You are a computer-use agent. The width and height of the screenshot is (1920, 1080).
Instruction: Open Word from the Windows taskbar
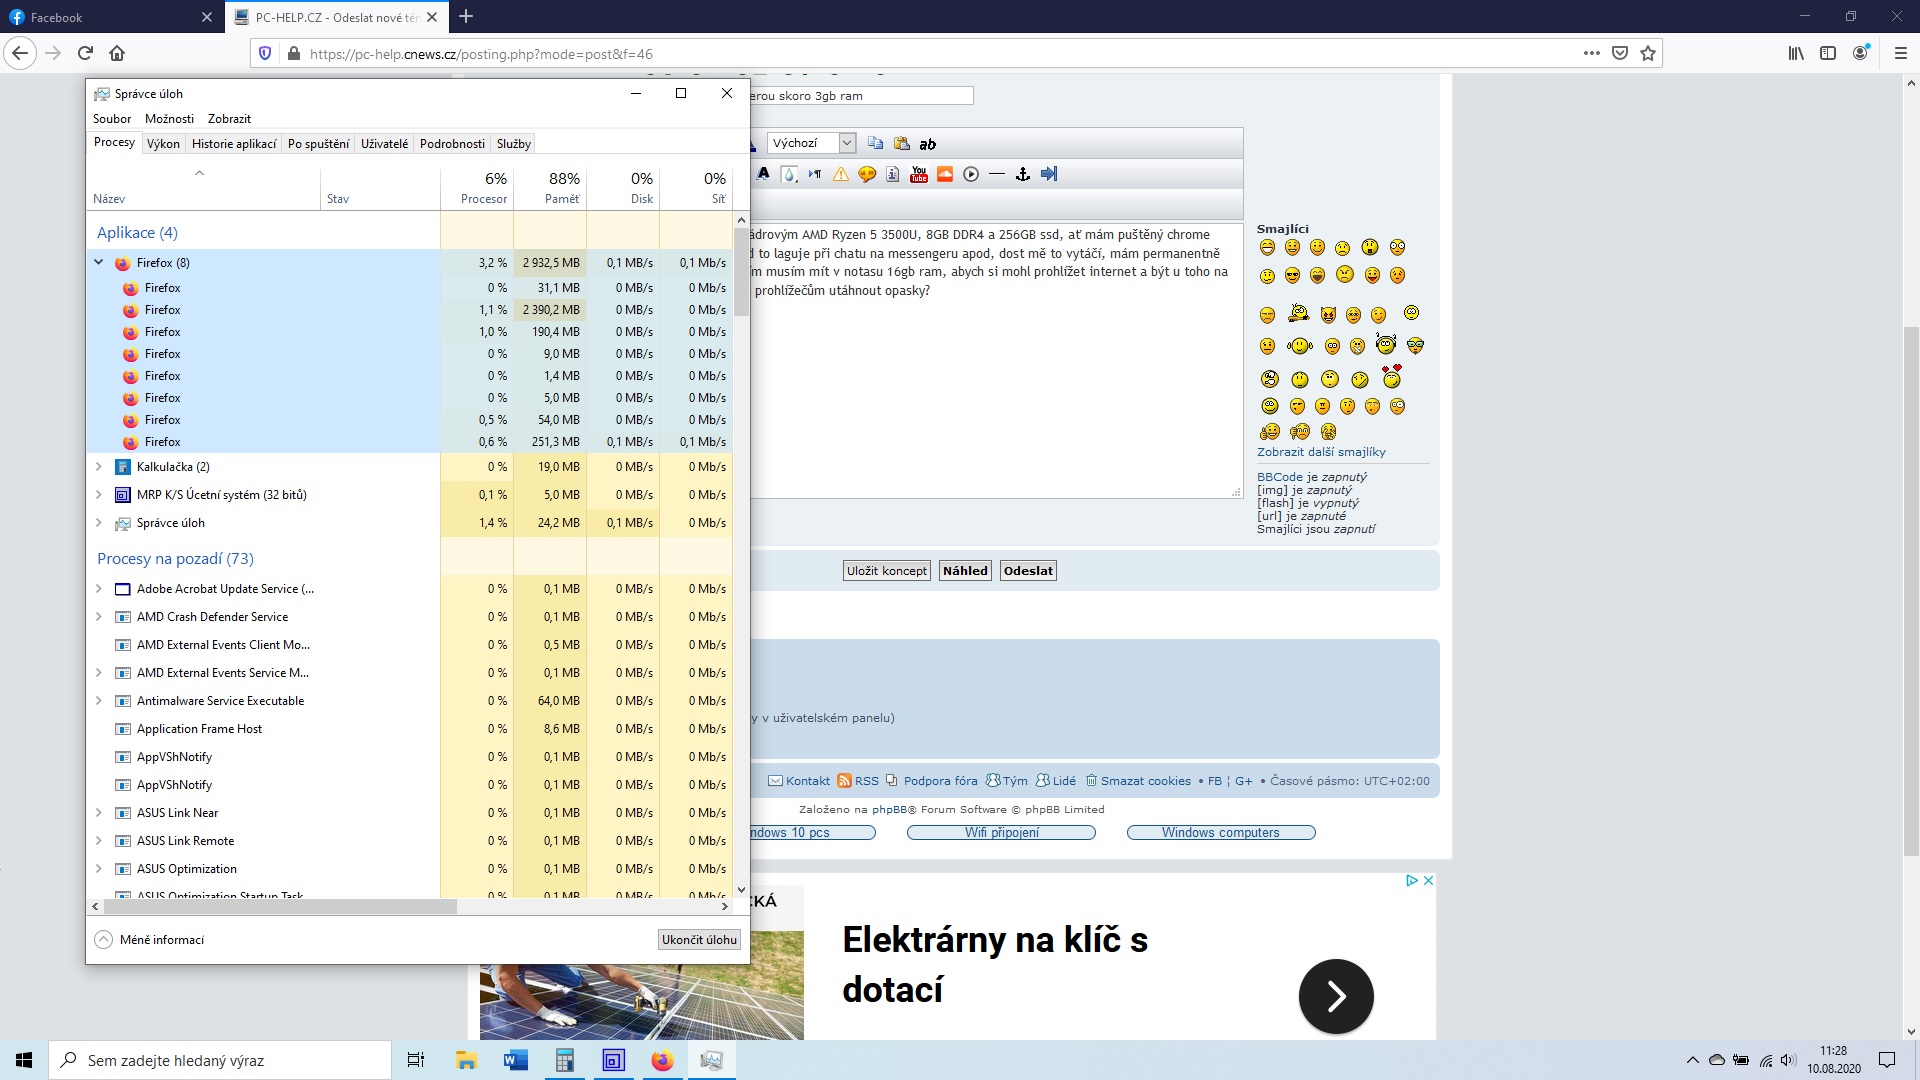click(x=516, y=1060)
